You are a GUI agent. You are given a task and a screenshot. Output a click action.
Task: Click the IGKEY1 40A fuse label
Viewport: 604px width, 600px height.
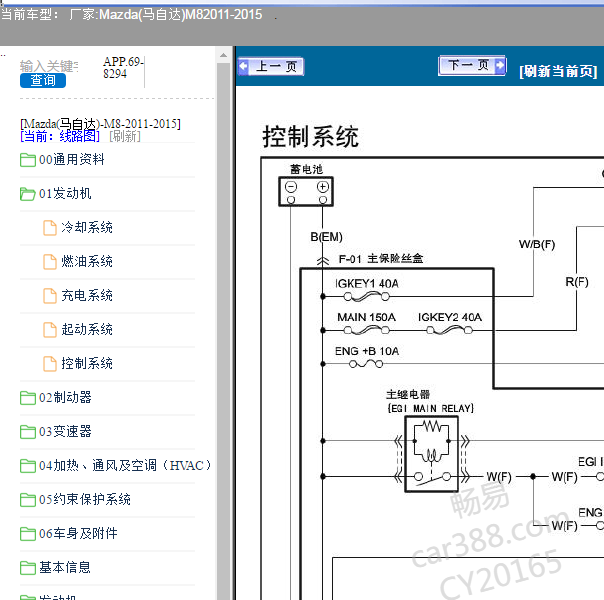coord(367,284)
